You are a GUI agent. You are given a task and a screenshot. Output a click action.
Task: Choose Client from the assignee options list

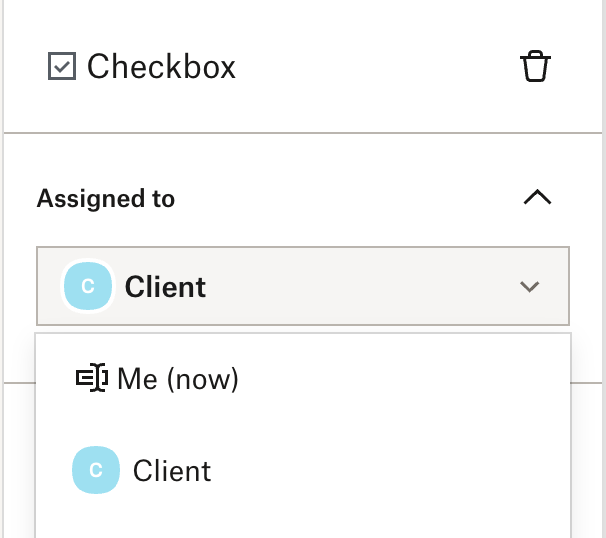(303, 470)
